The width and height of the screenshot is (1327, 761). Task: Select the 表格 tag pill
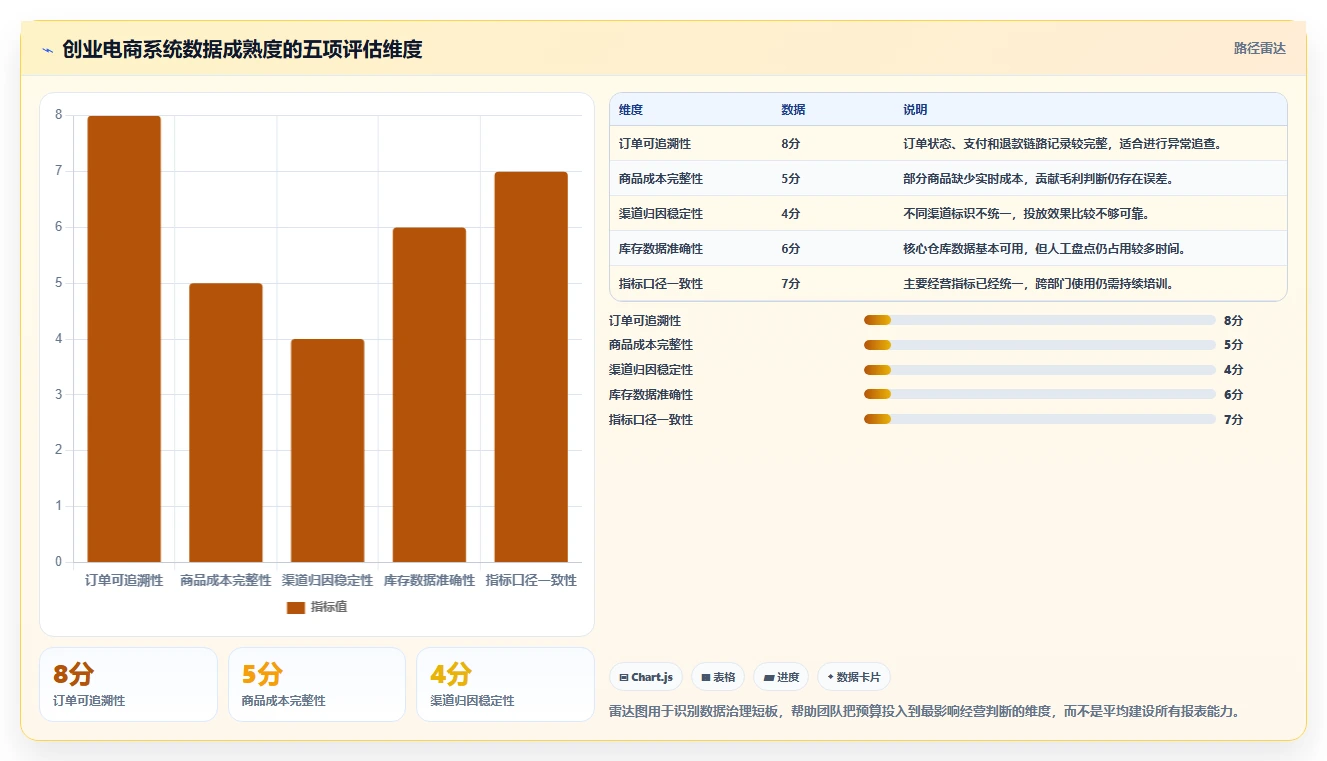tap(717, 677)
